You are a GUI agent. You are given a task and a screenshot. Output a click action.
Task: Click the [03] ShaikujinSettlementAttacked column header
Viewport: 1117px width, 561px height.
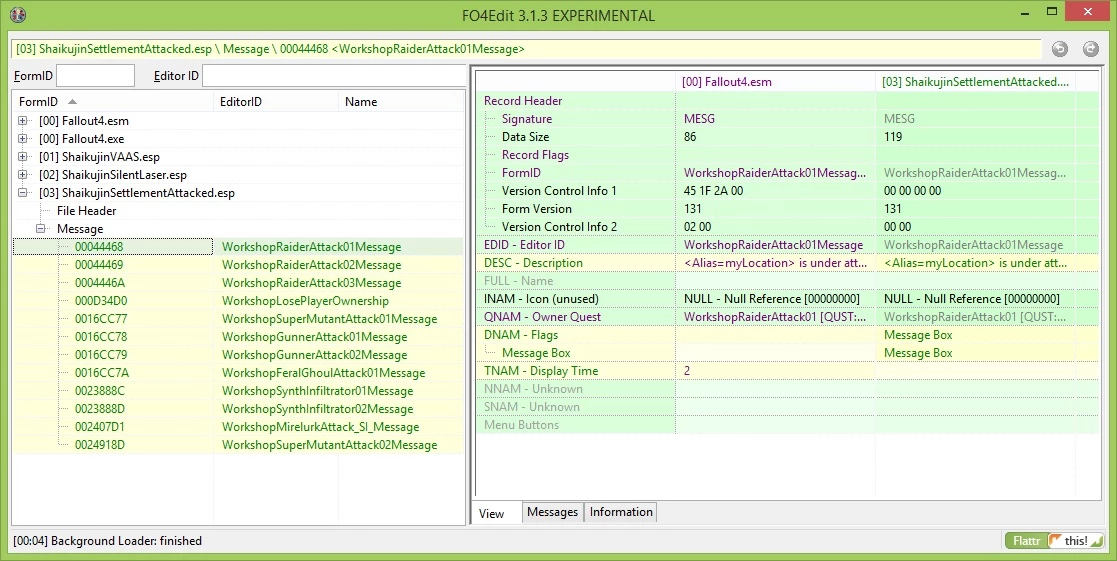(975, 82)
